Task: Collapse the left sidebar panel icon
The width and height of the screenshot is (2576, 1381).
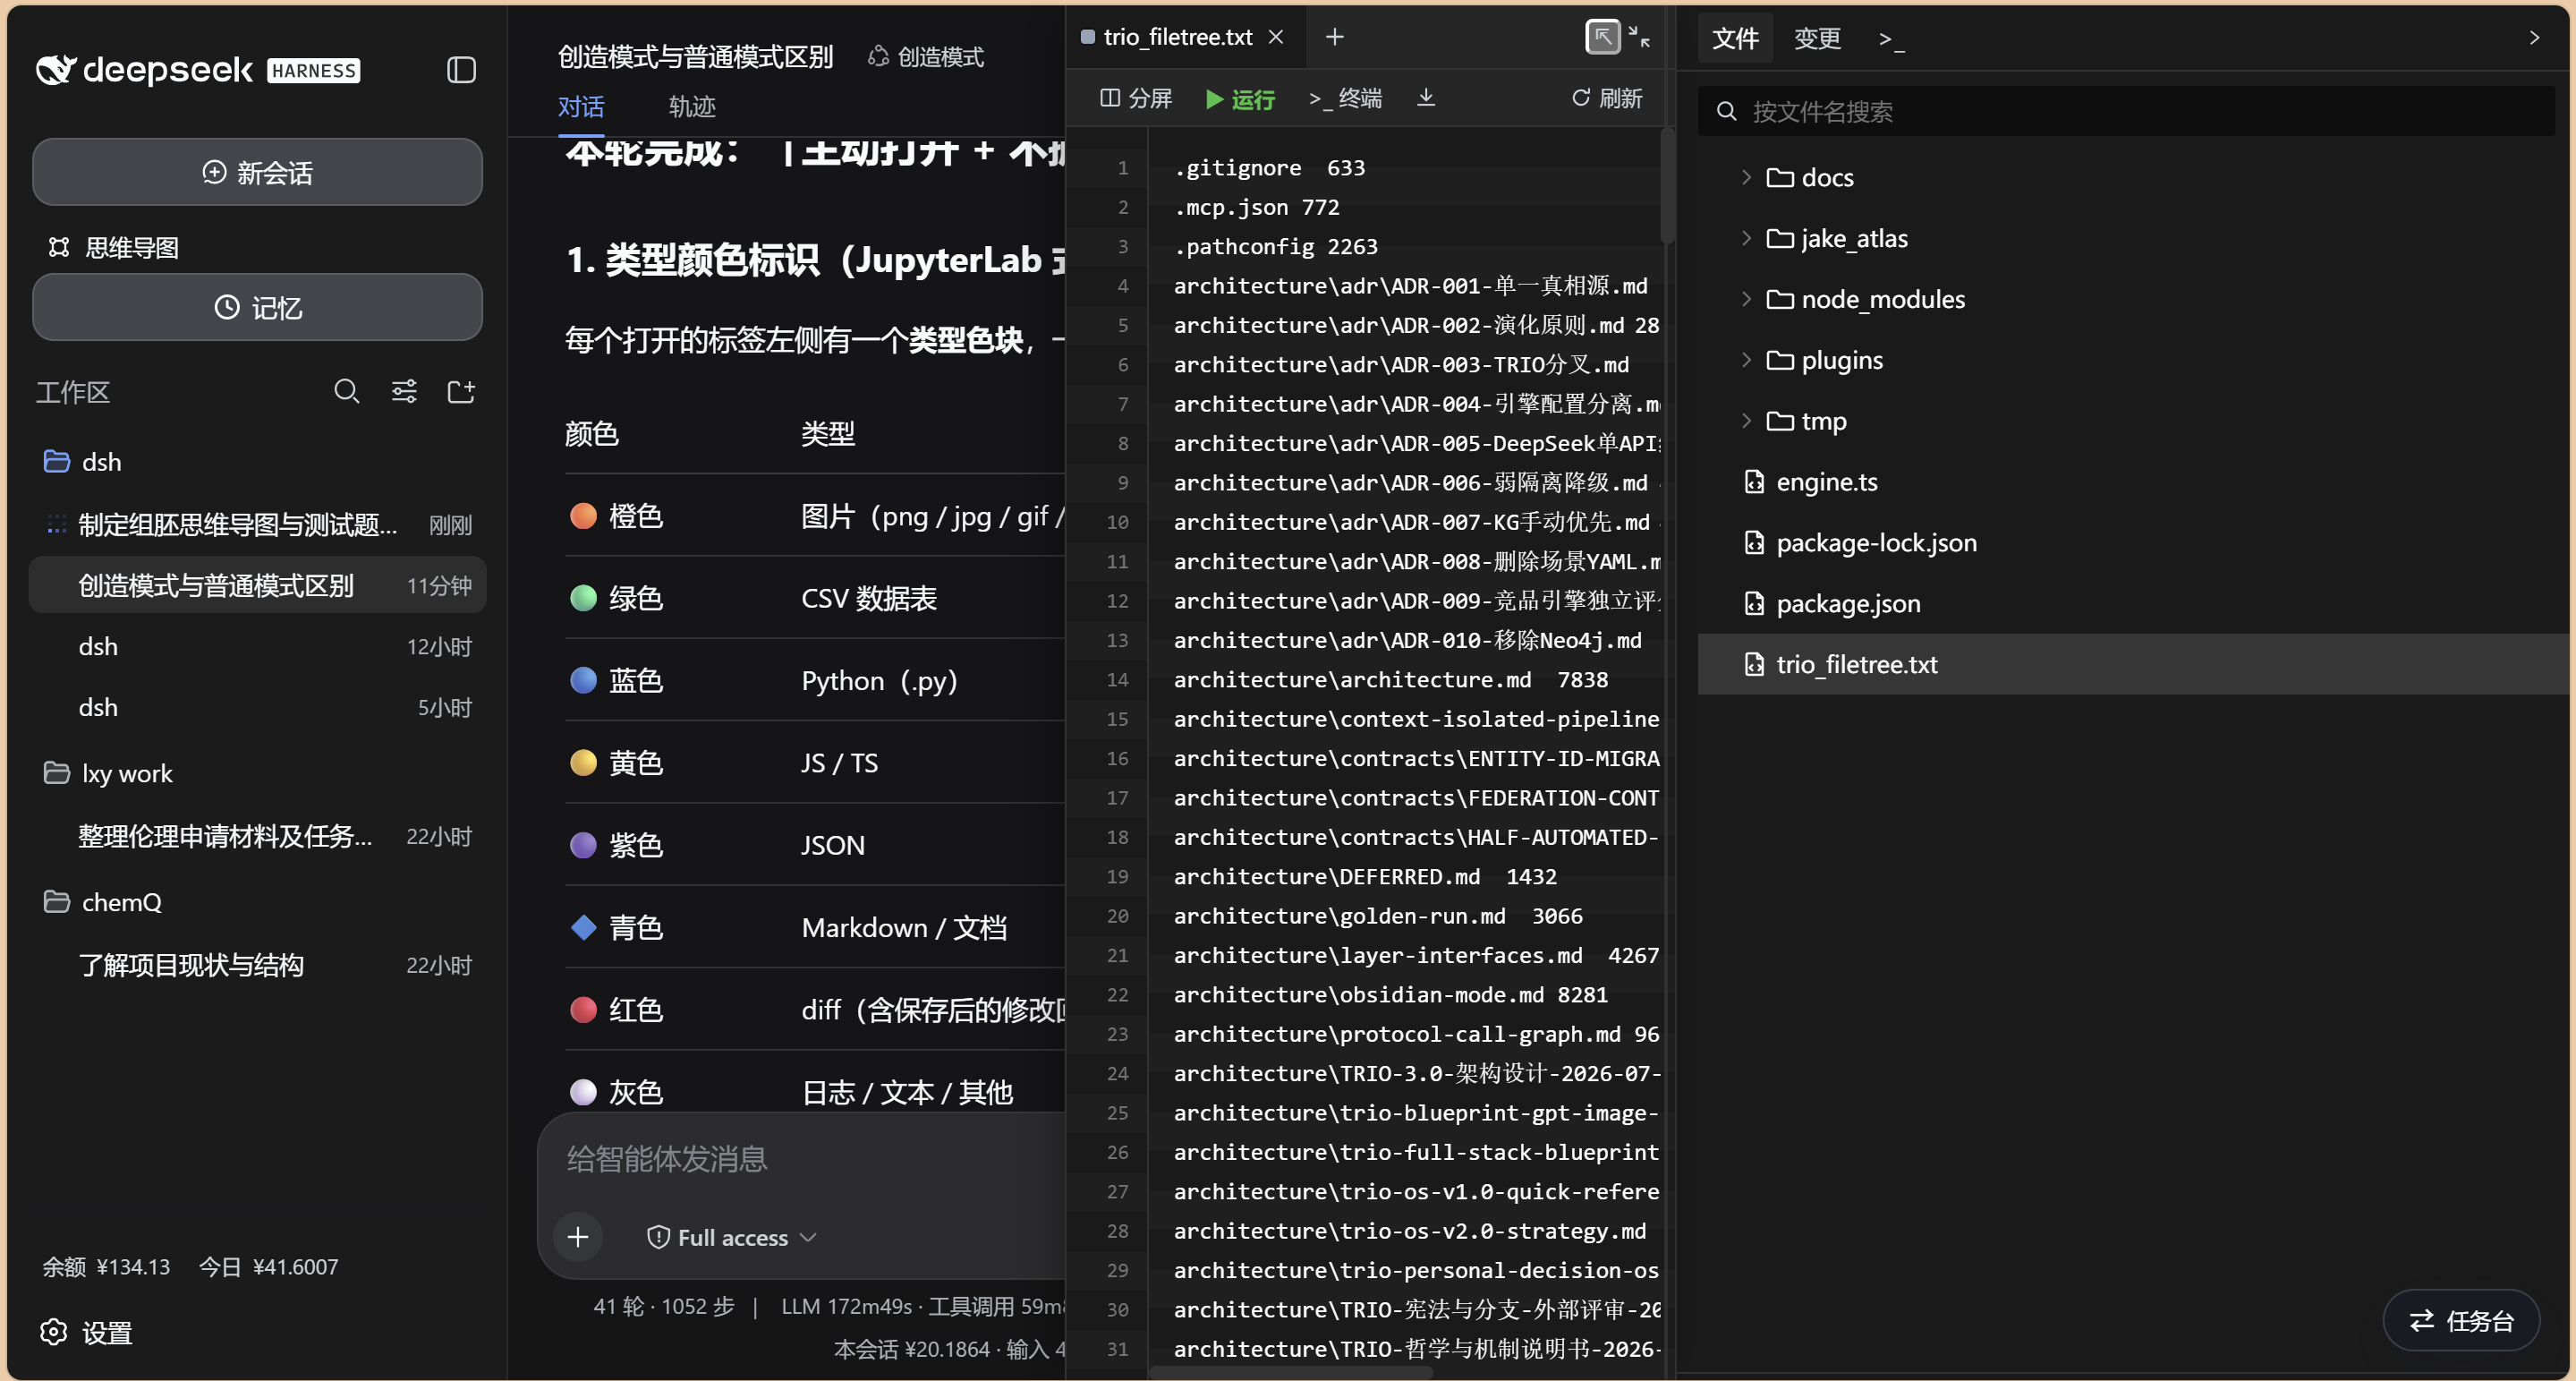Action: click(x=461, y=70)
